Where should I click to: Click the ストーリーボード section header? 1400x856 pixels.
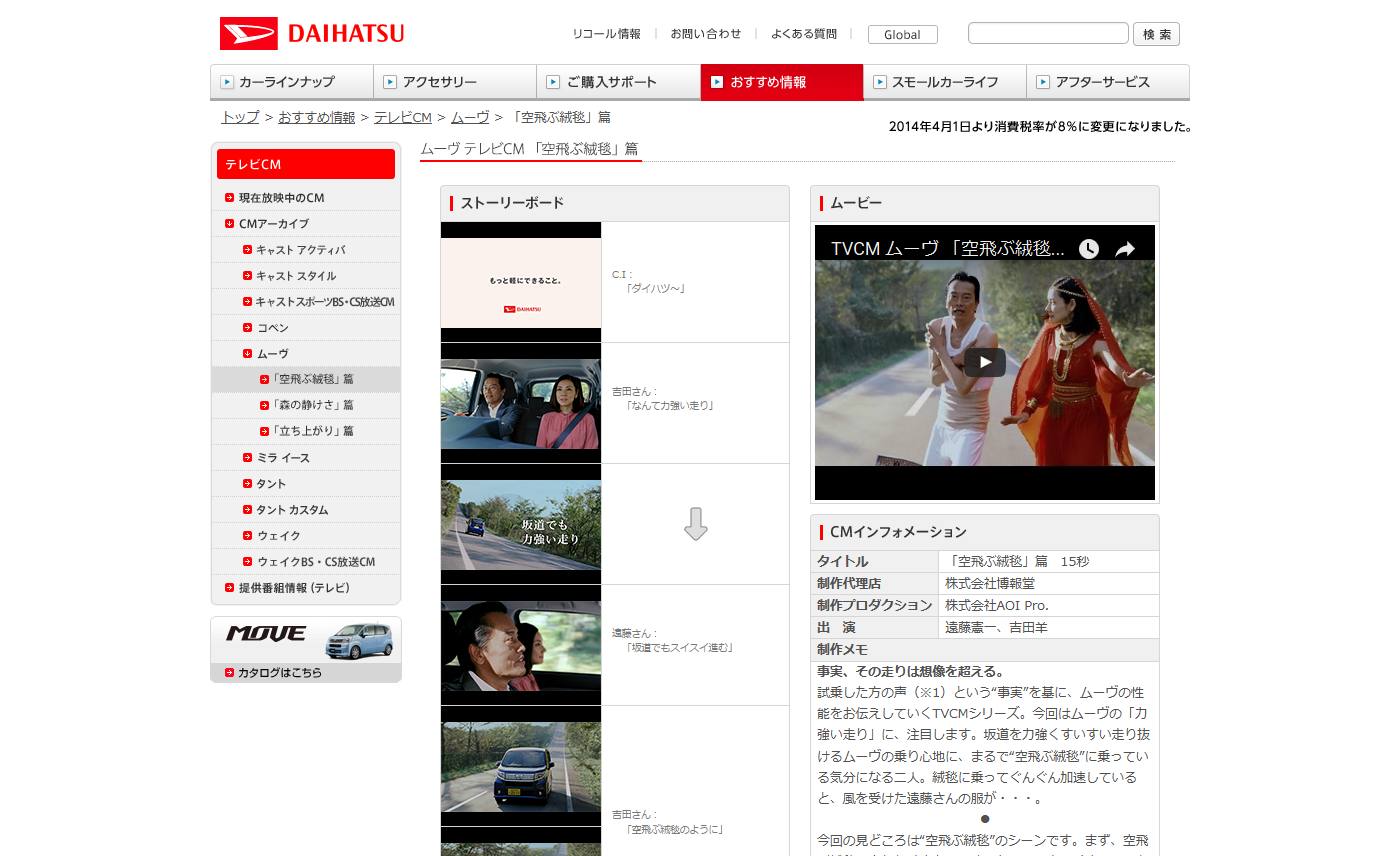(615, 203)
